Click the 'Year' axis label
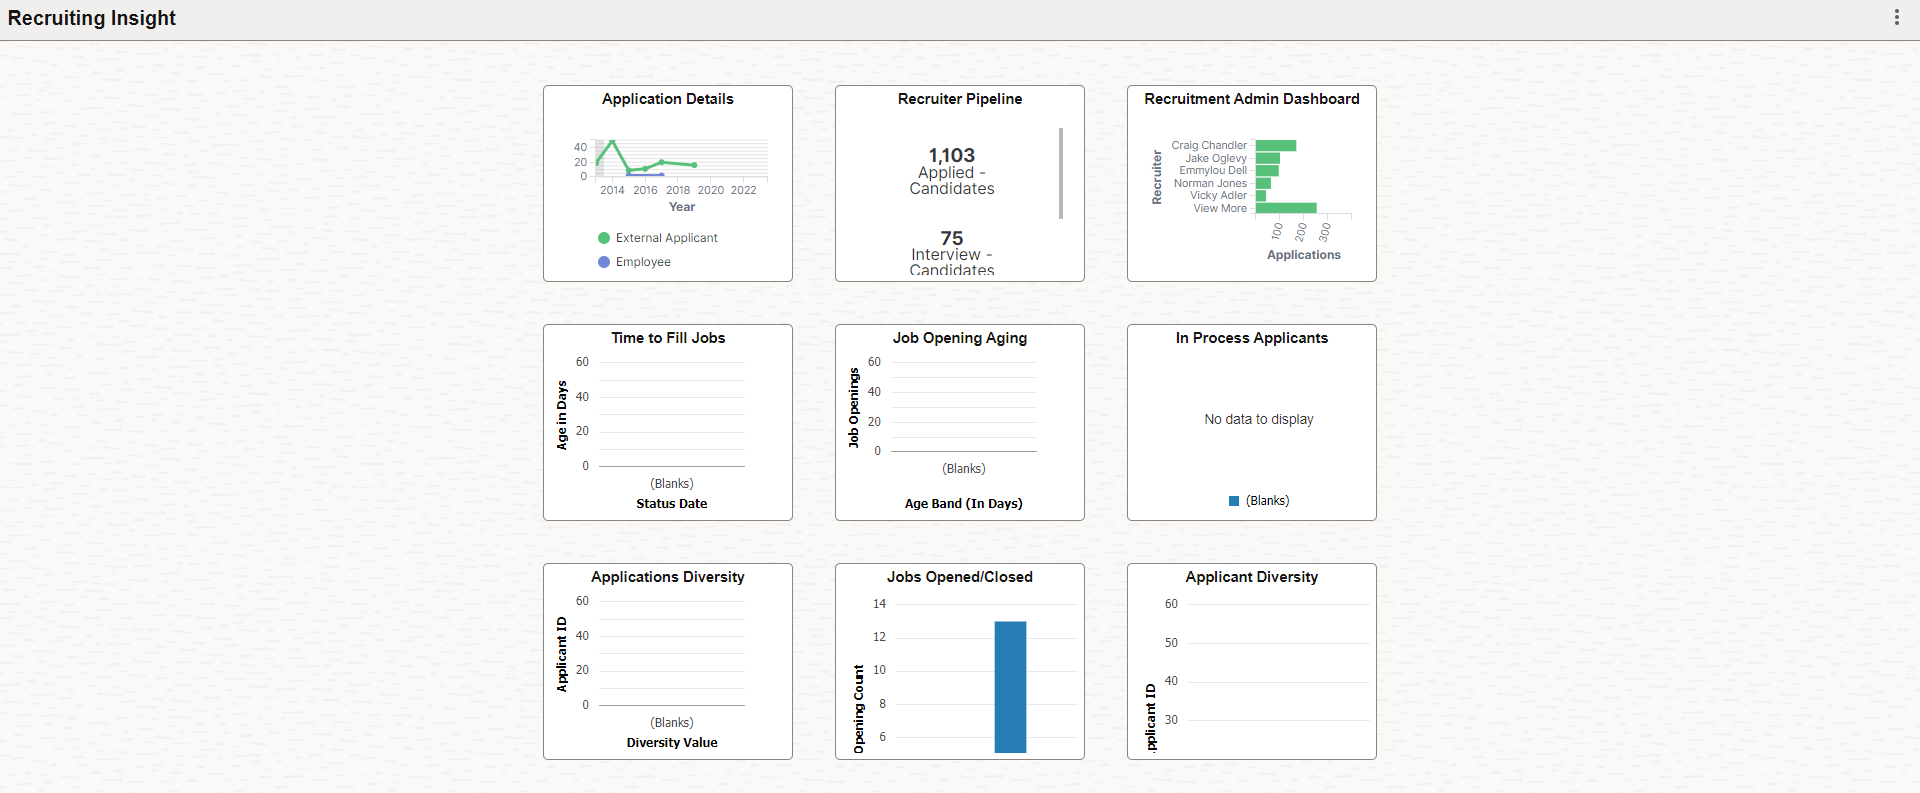The image size is (1920, 793). point(682,207)
